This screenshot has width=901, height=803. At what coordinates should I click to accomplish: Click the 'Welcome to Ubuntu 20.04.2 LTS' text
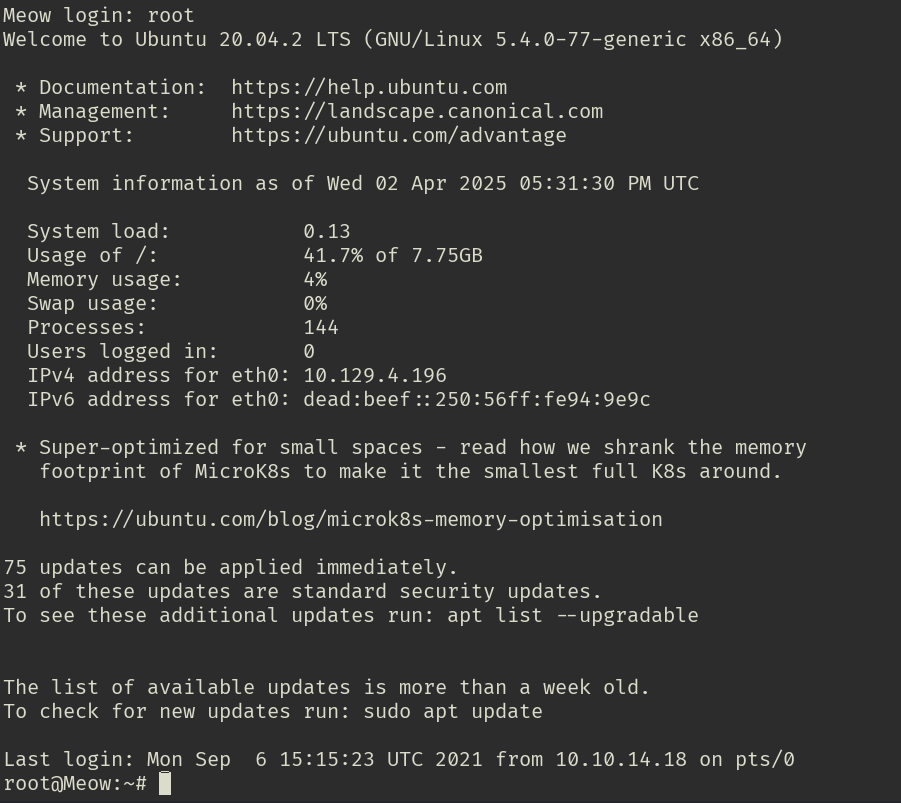pyautogui.click(x=165, y=40)
